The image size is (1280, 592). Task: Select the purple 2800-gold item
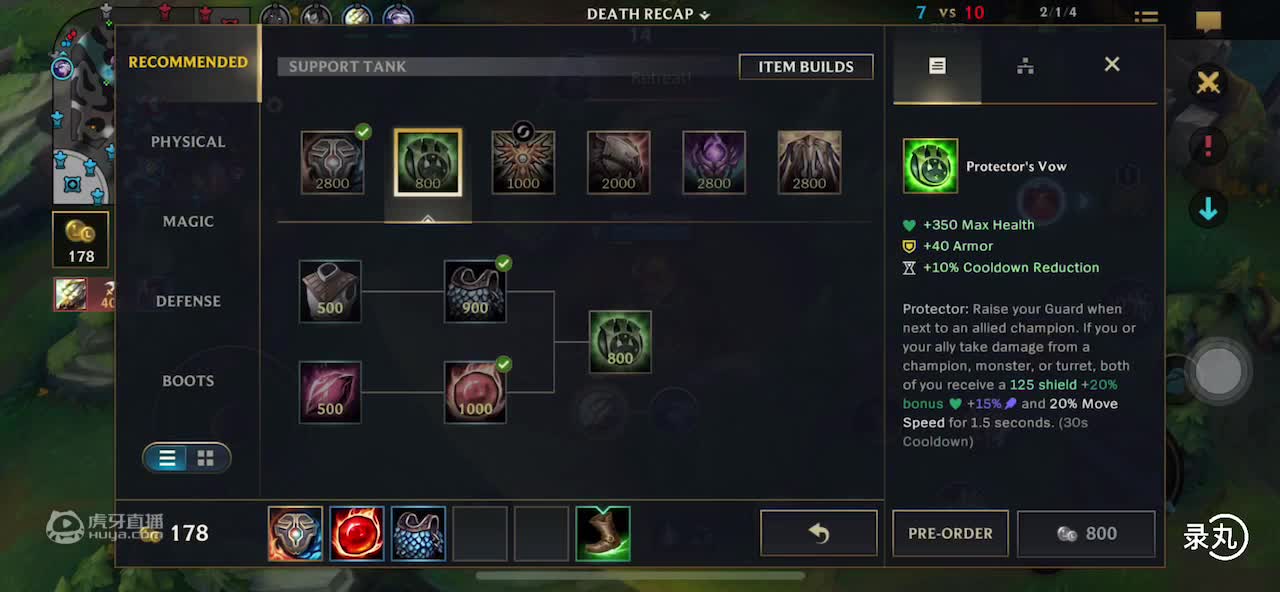[x=714, y=162]
